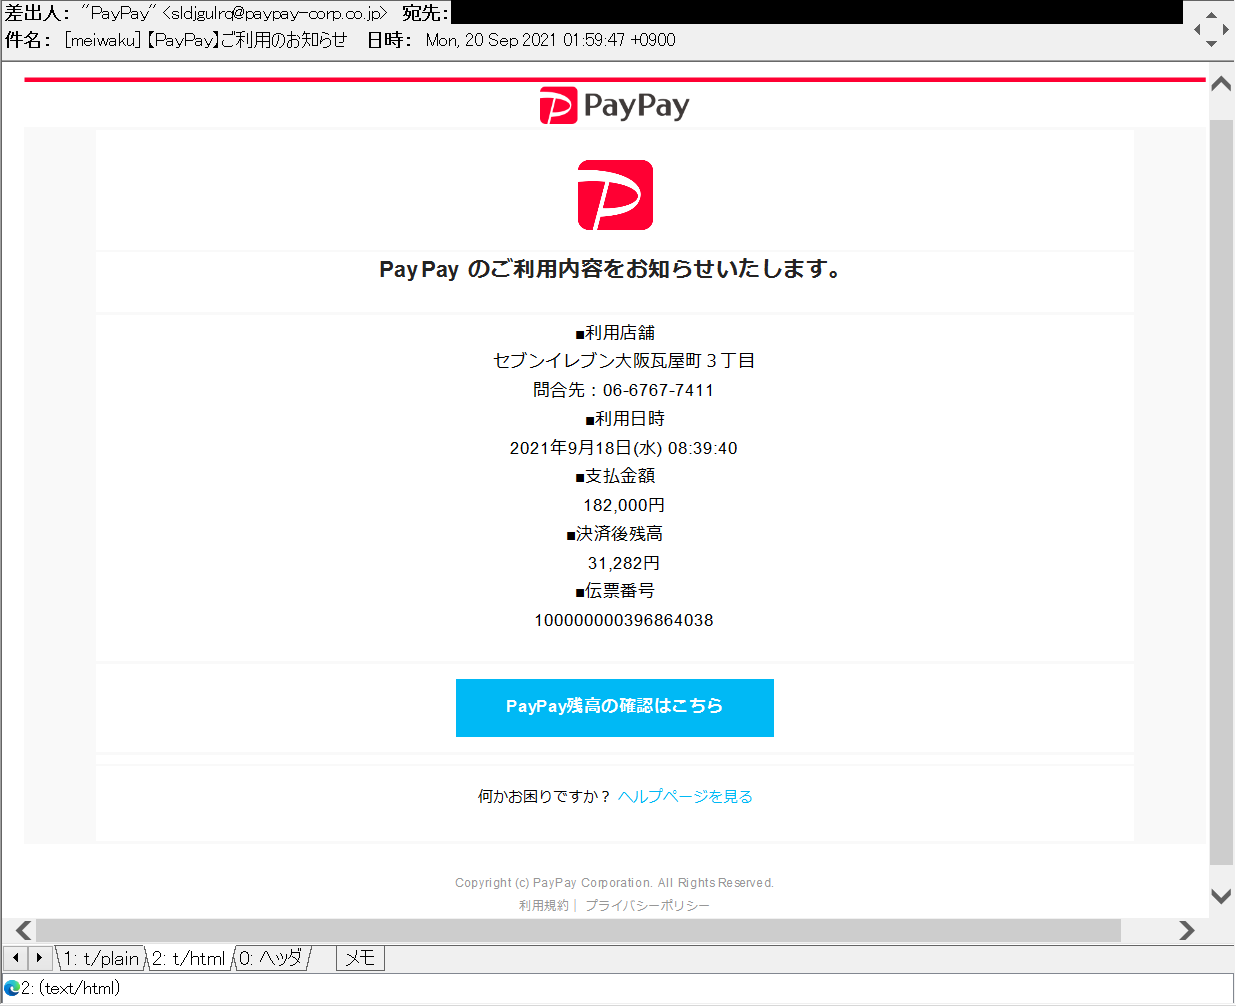Click the 宛先 recipient label
Image resolution: width=1236 pixels, height=1006 pixels.
pos(425,13)
